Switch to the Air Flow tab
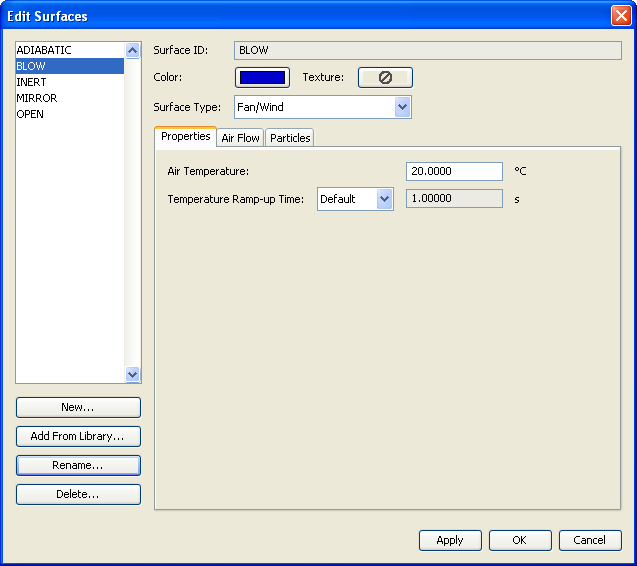Screen dimensions: 637x566 pos(241,138)
